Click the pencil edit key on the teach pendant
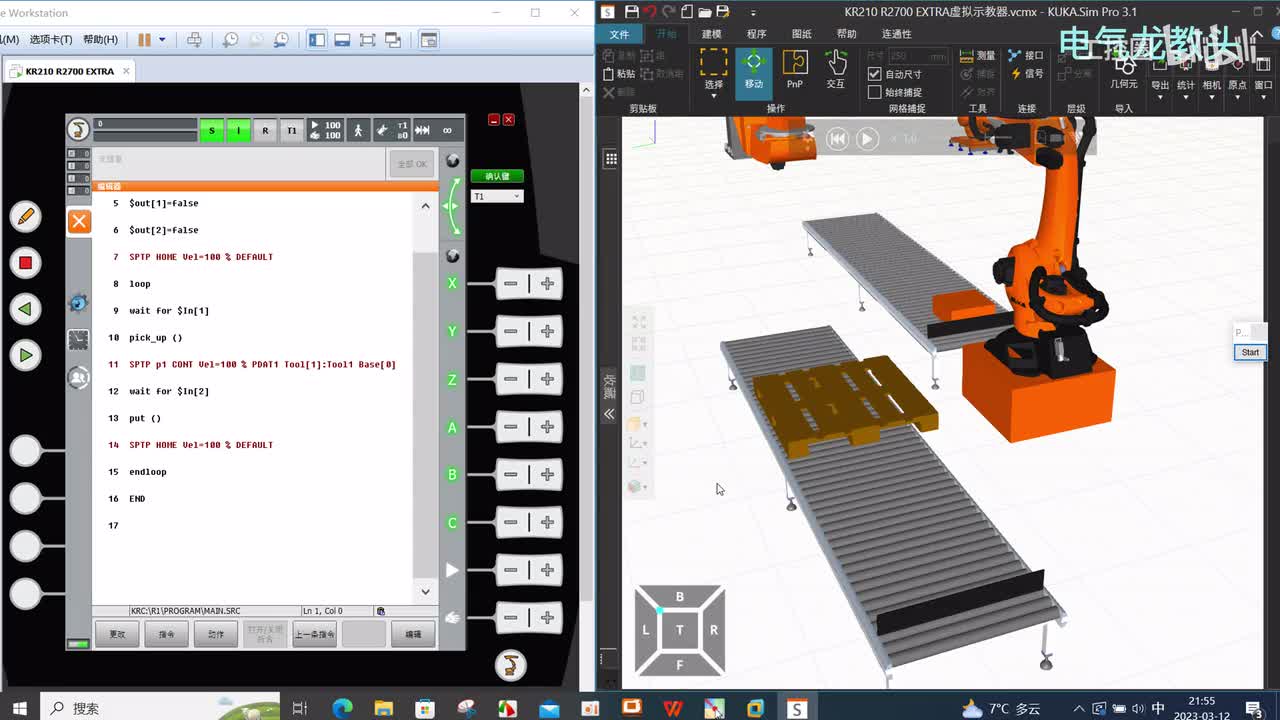The width and height of the screenshot is (1280, 720). [25, 216]
